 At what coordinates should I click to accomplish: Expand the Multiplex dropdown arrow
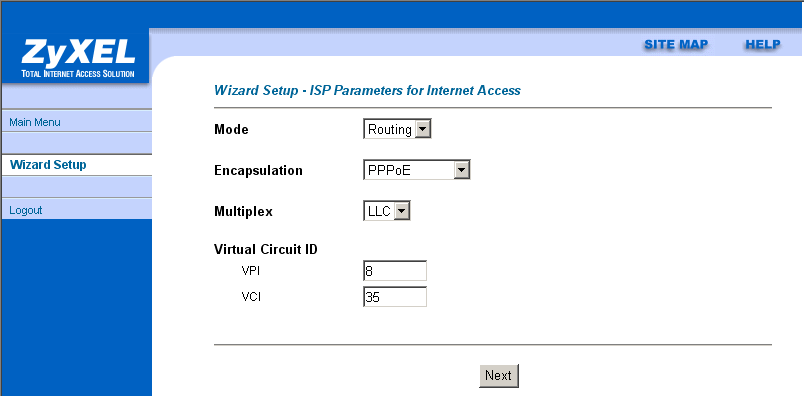pyautogui.click(x=401, y=211)
